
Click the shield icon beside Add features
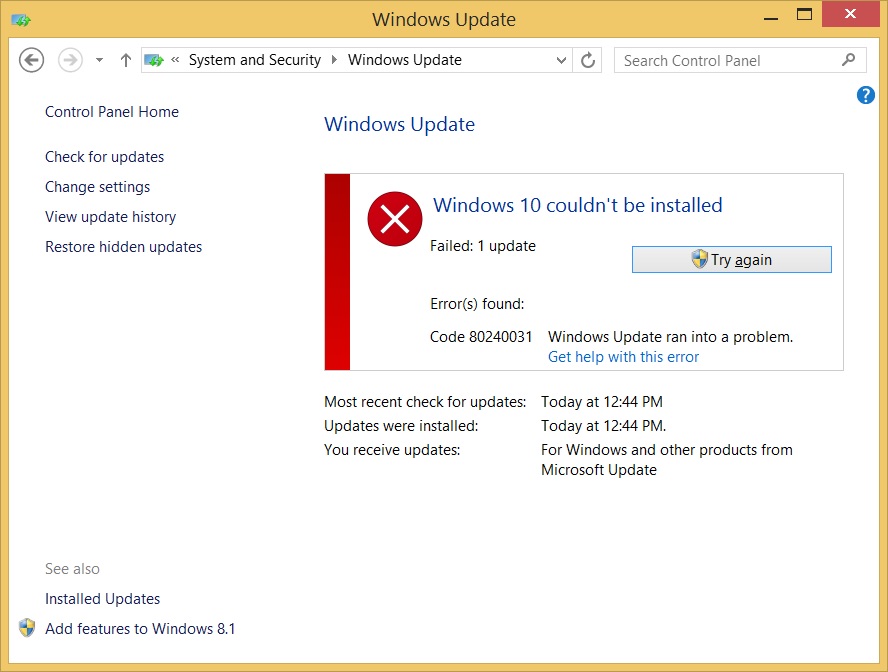27,628
